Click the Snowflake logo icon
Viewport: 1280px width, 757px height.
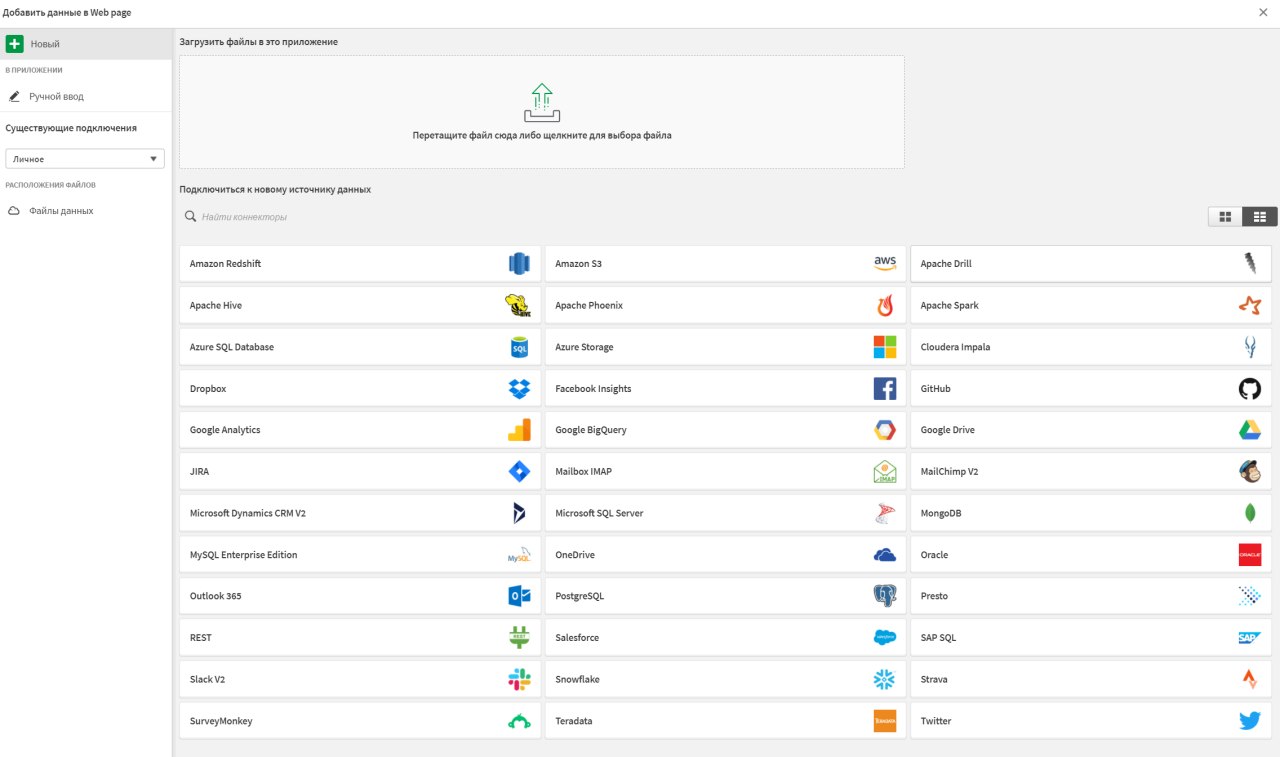[884, 680]
